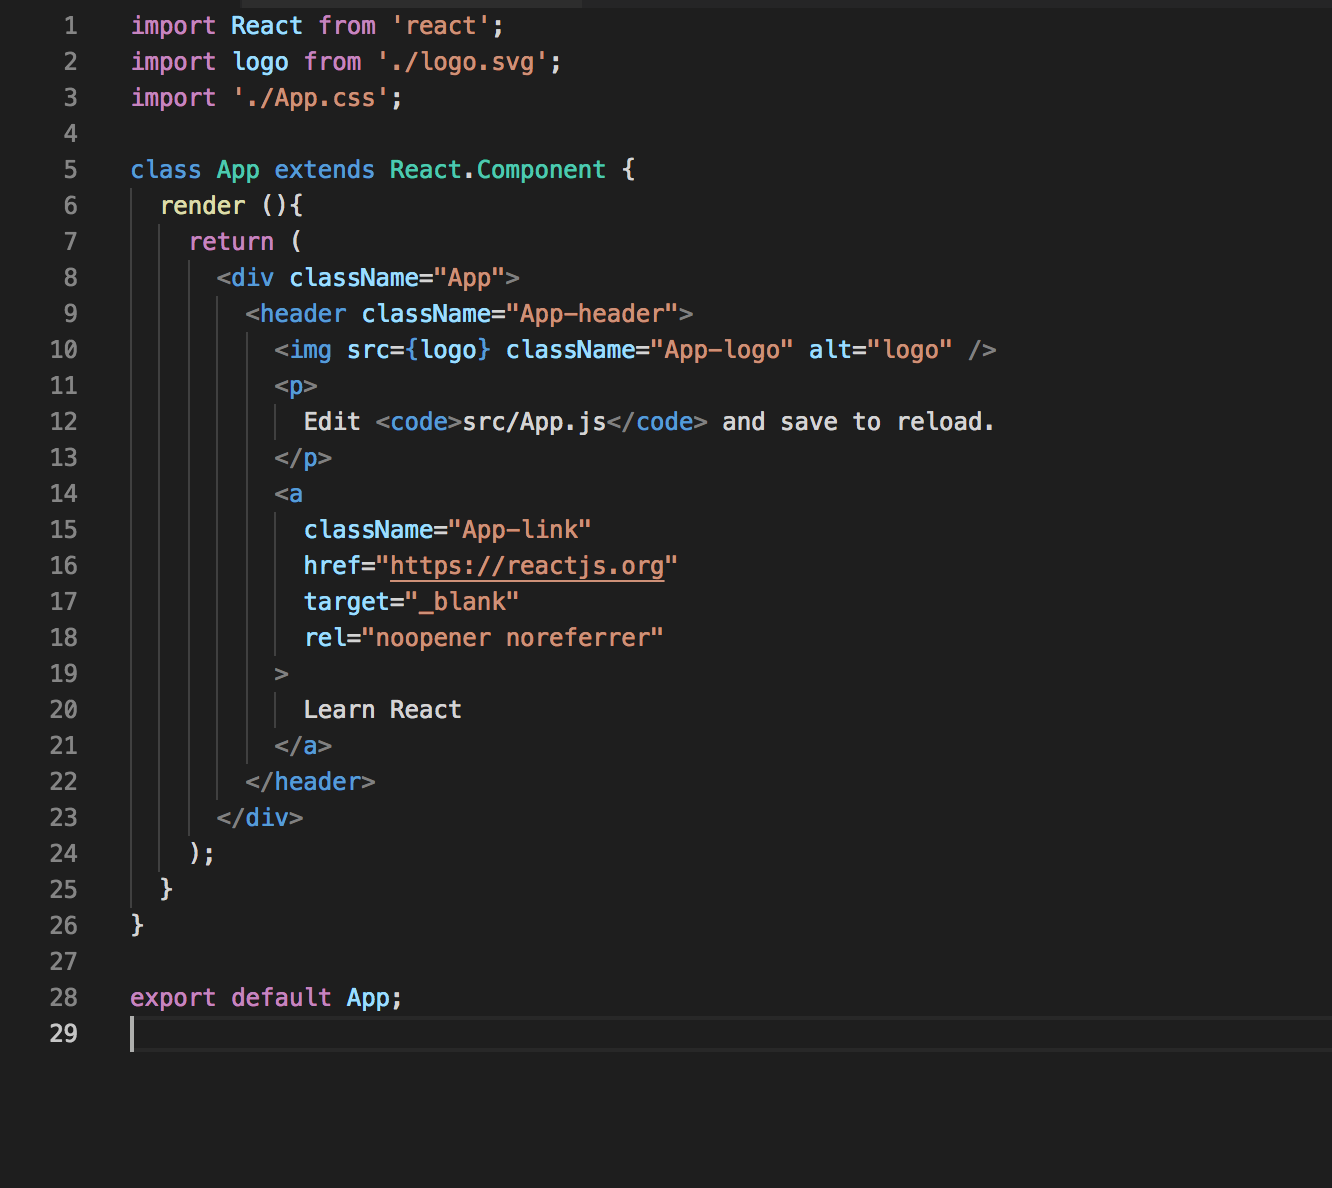Click line number 16 in the gutter
1332x1188 pixels.
(x=64, y=566)
